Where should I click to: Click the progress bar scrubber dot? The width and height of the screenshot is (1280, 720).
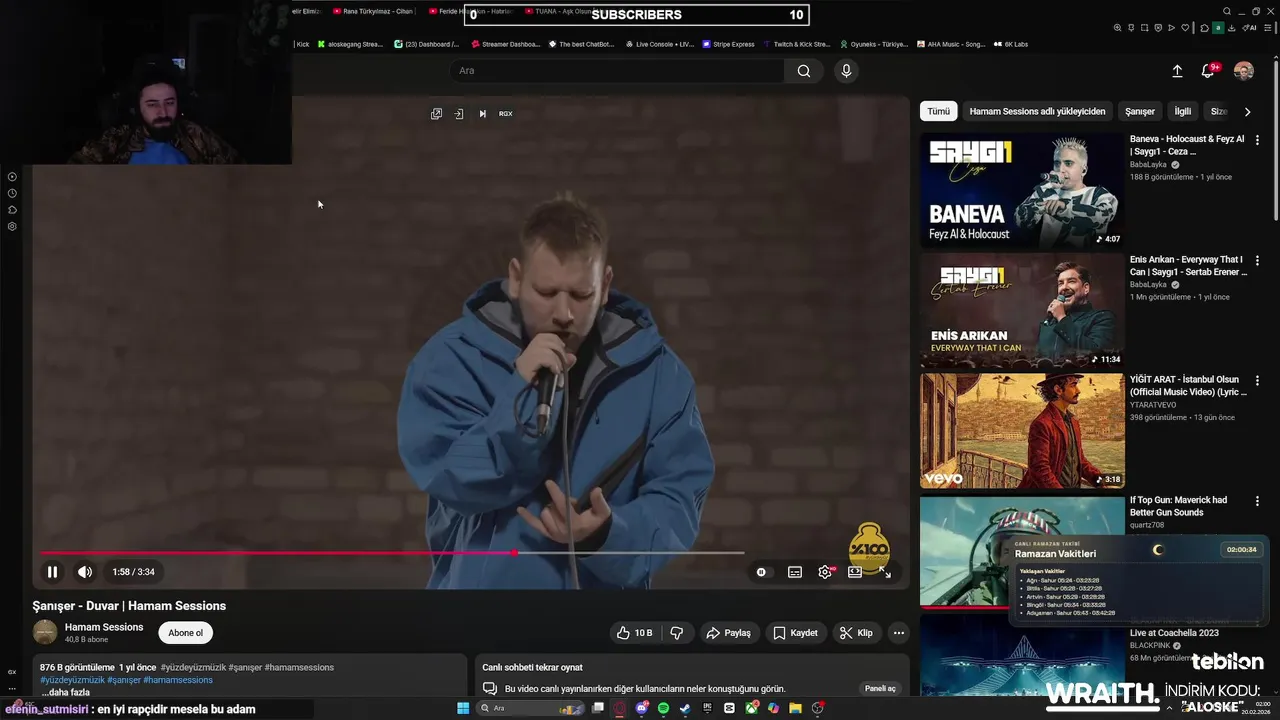pos(514,552)
